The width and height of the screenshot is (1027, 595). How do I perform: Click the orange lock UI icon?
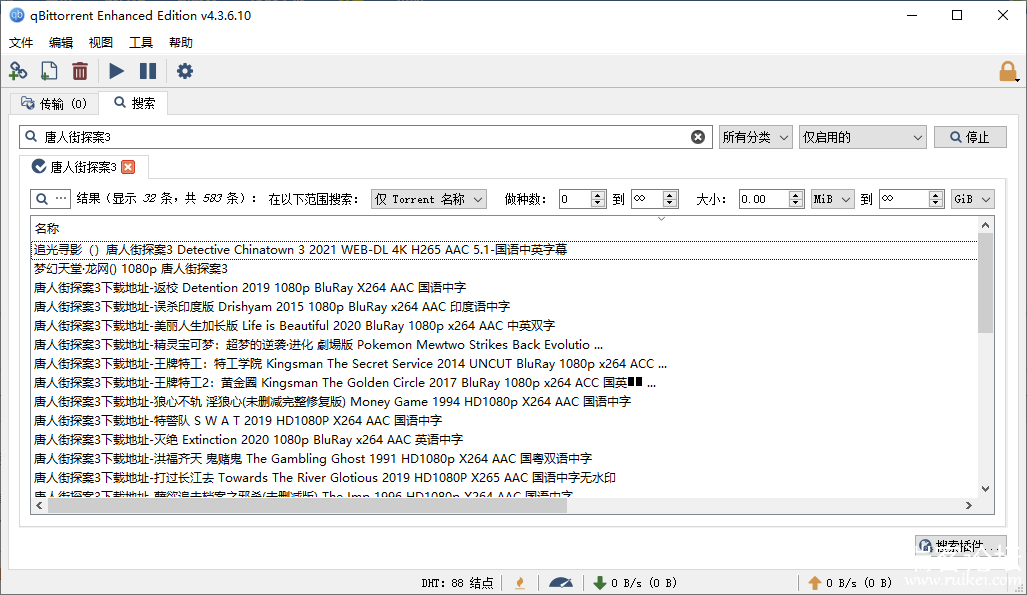[x=1008, y=71]
